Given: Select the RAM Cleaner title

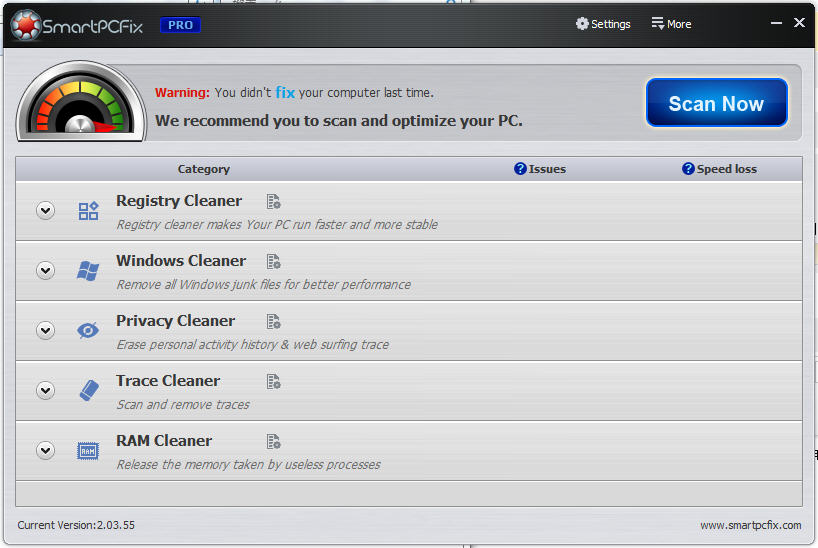Looking at the screenshot, I should coord(164,440).
